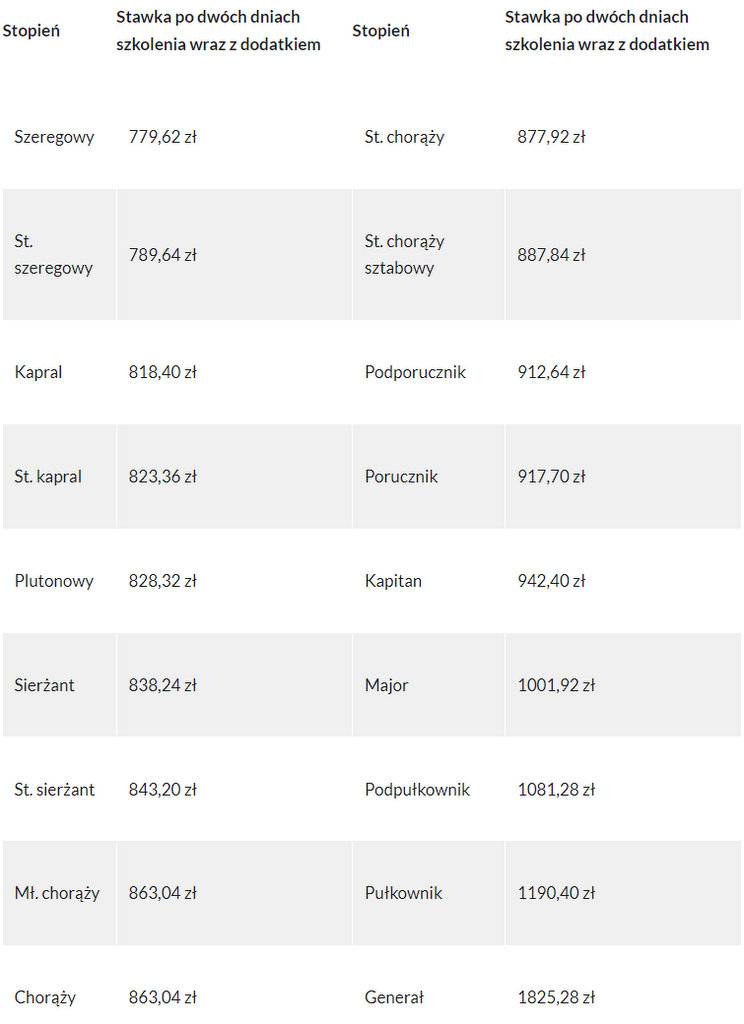Select the Major rate 1001,92 zł
Image resolution: width=744 pixels, height=1024 pixels.
557,685
